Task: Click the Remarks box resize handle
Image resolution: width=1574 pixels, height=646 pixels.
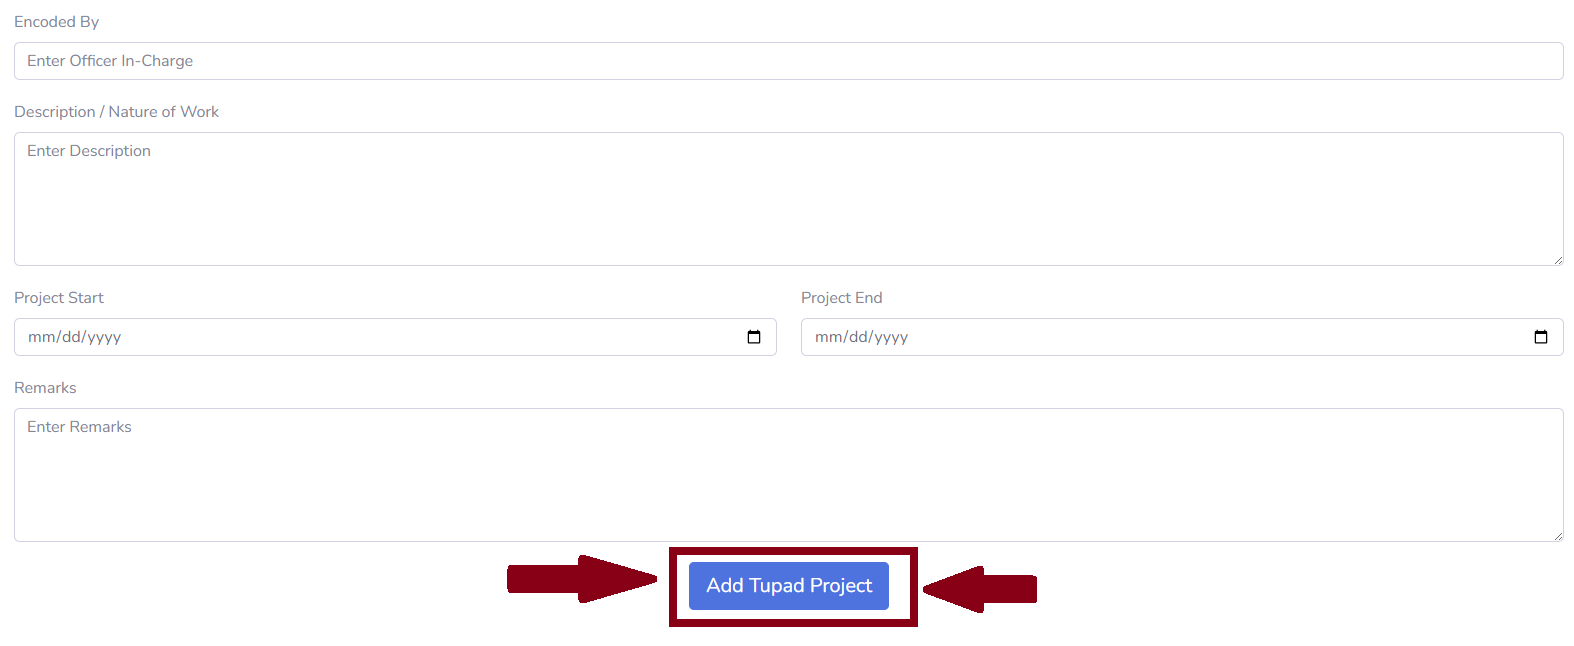Action: click(x=1557, y=535)
